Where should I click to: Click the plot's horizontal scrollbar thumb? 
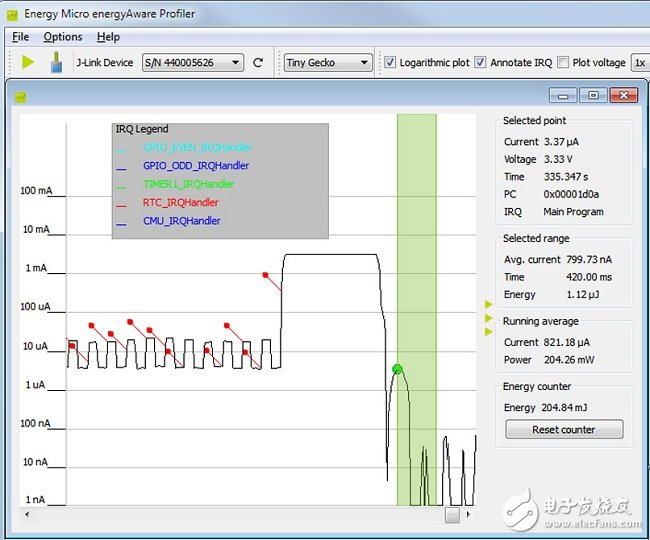452,514
